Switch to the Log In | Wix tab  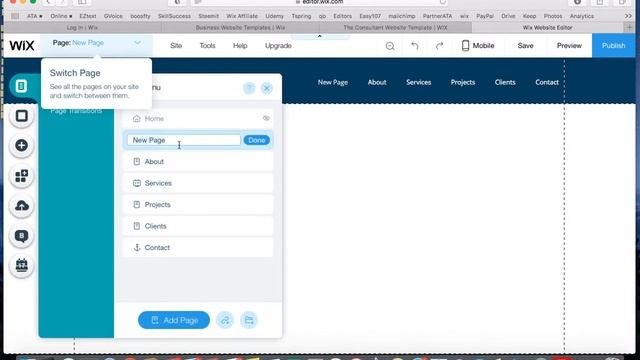click(82, 27)
